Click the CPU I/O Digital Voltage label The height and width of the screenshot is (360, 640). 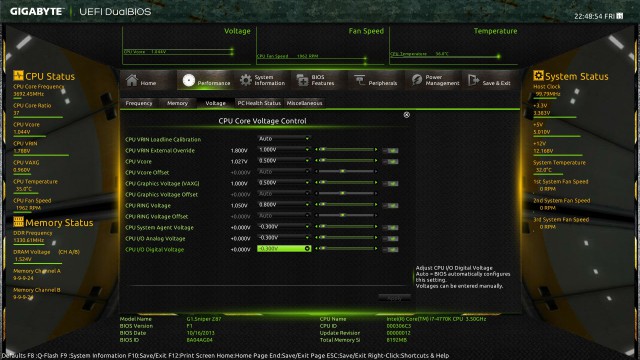point(155,249)
